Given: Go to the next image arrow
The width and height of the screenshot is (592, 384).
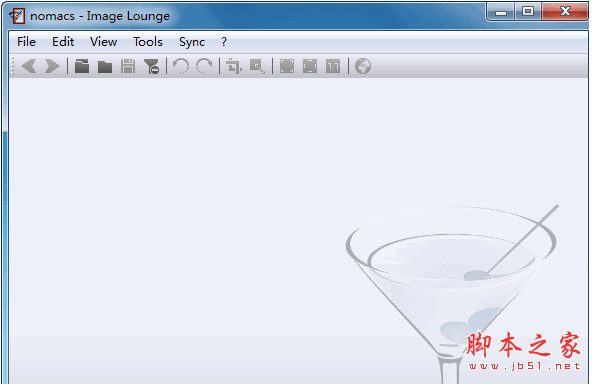Looking at the screenshot, I should tap(52, 66).
